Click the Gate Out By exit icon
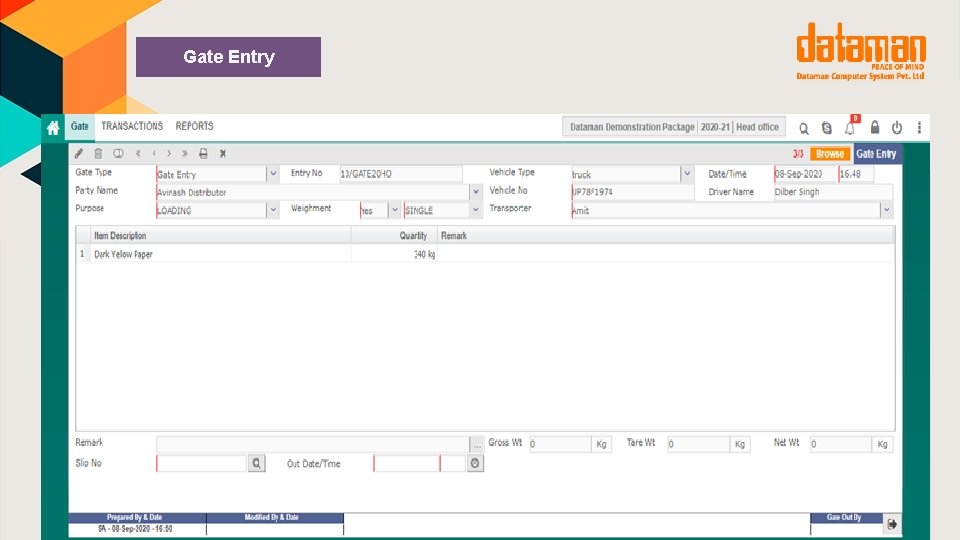This screenshot has width=960, height=540. click(892, 524)
